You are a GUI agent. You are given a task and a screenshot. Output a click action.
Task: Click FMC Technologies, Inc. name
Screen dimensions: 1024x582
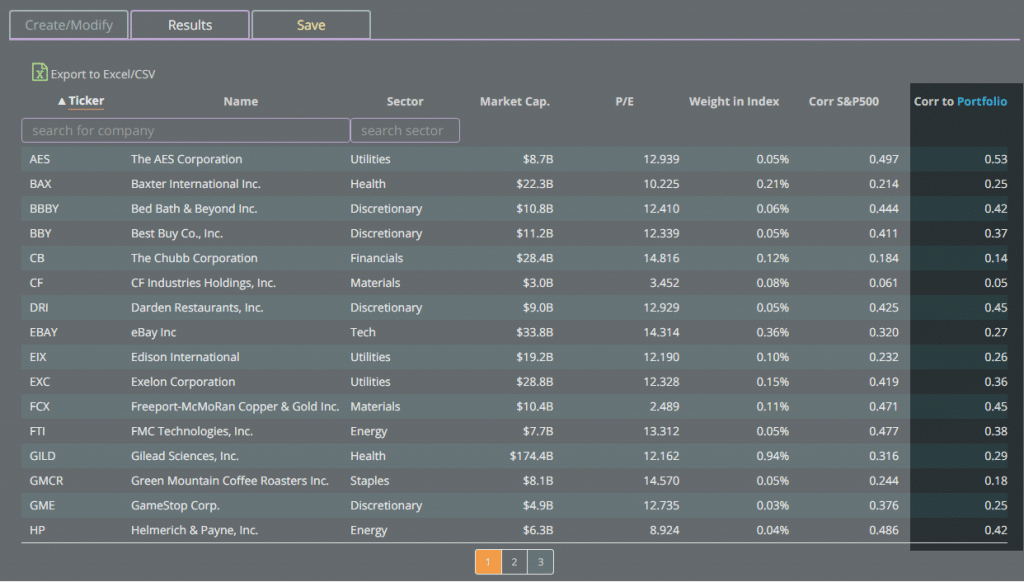[192, 431]
